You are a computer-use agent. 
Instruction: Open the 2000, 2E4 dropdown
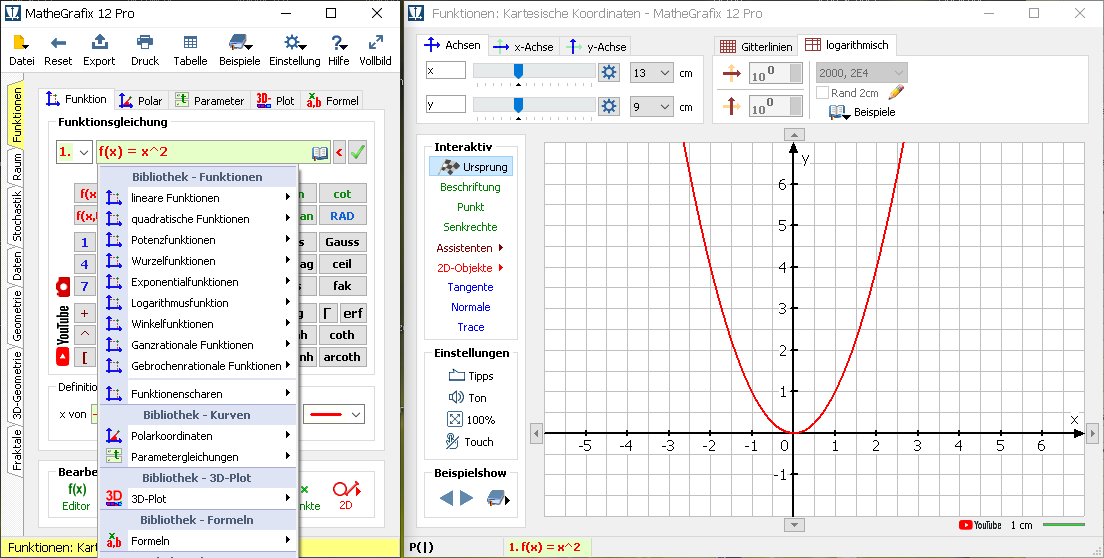pyautogui.click(x=862, y=72)
